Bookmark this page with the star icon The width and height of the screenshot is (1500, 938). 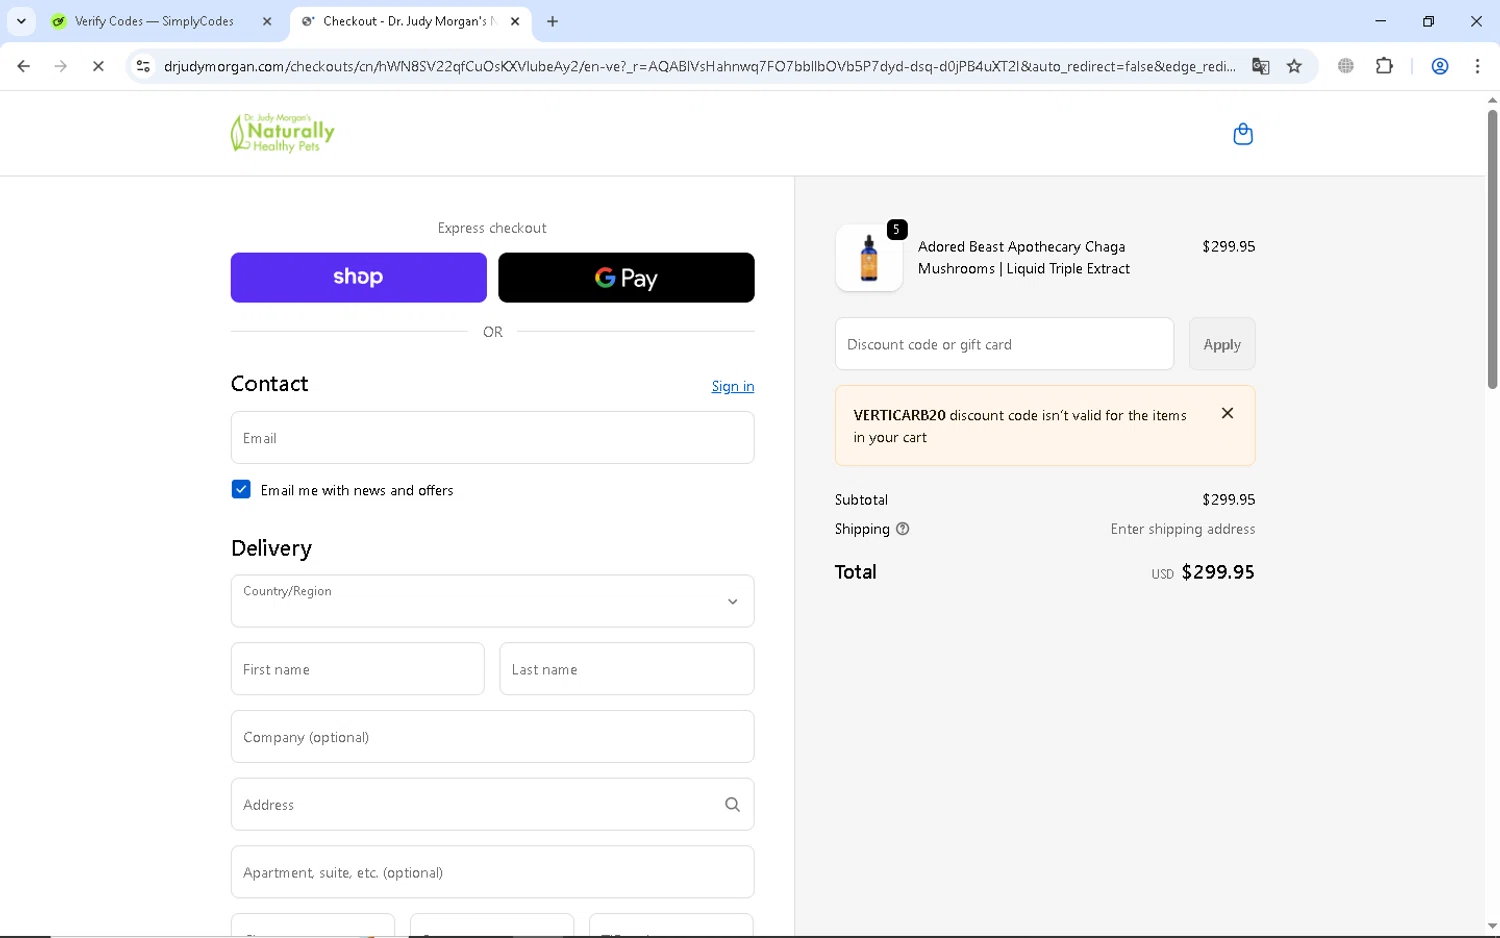1294,66
